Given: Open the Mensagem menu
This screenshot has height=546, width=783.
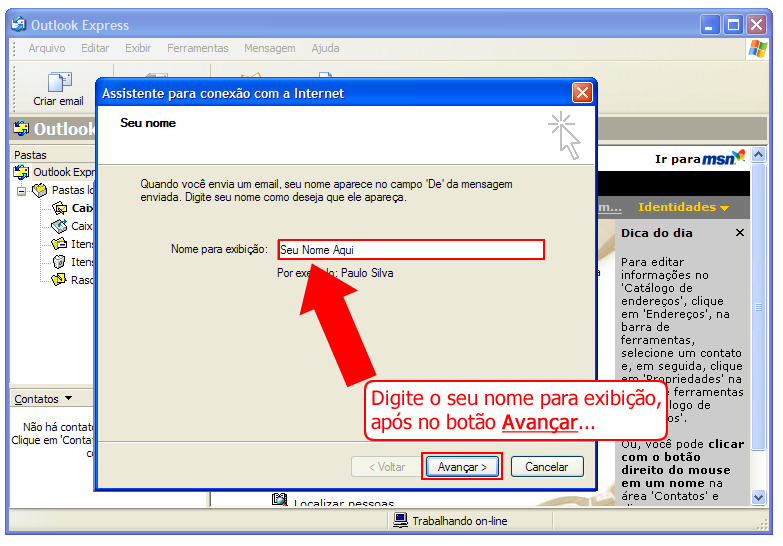Looking at the screenshot, I should pos(270,48).
